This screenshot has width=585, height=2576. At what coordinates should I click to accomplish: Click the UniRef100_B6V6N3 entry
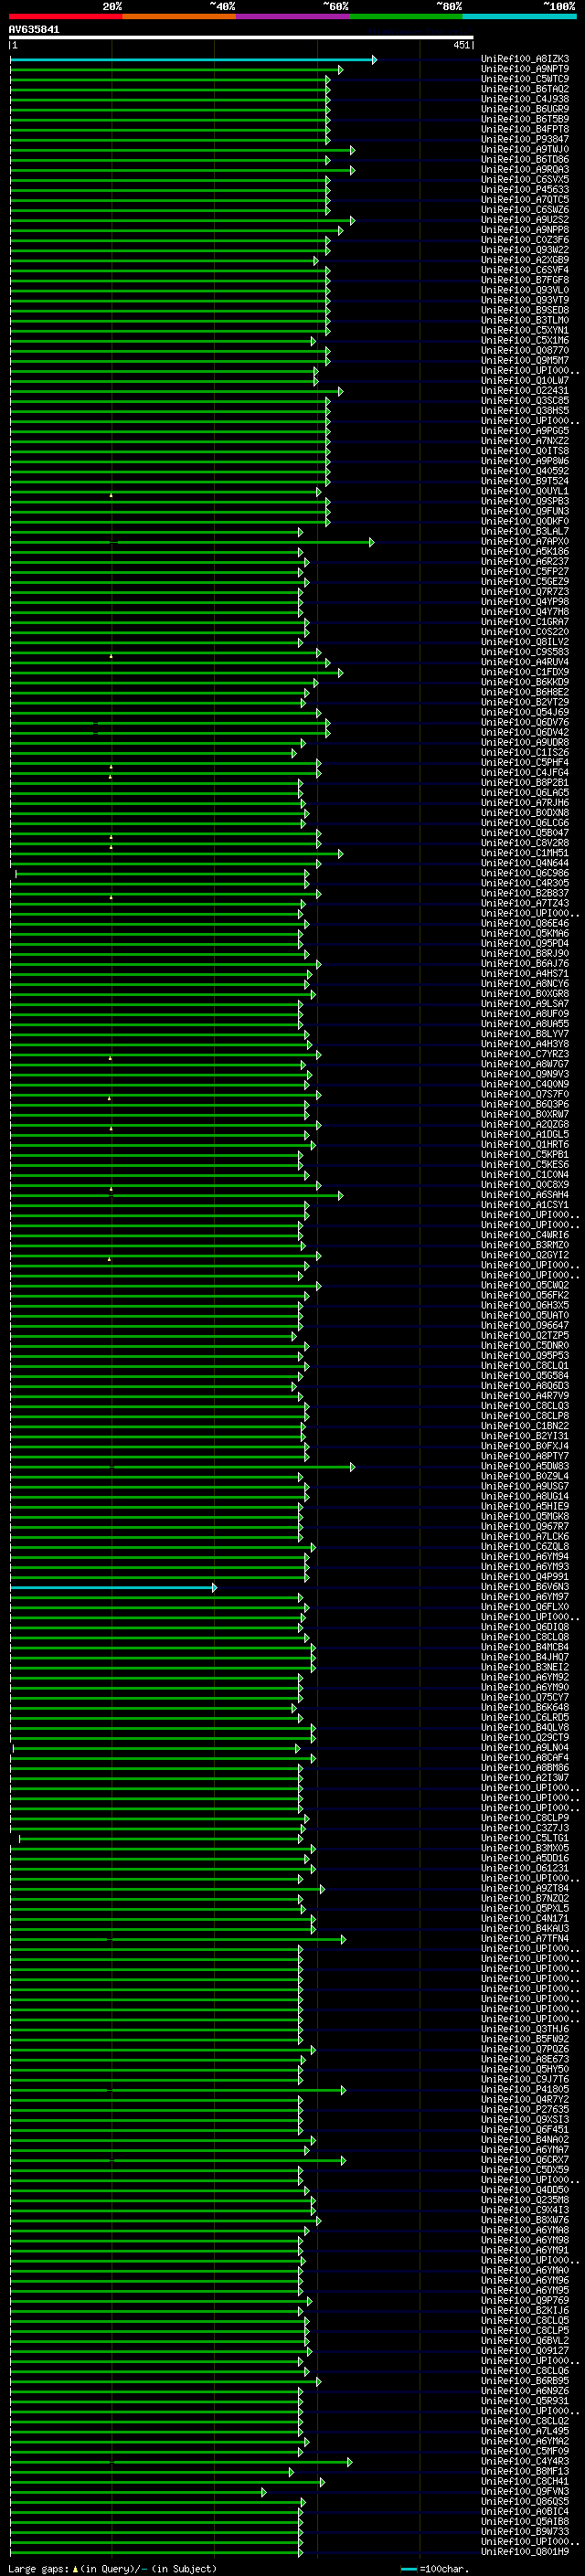[525, 1587]
